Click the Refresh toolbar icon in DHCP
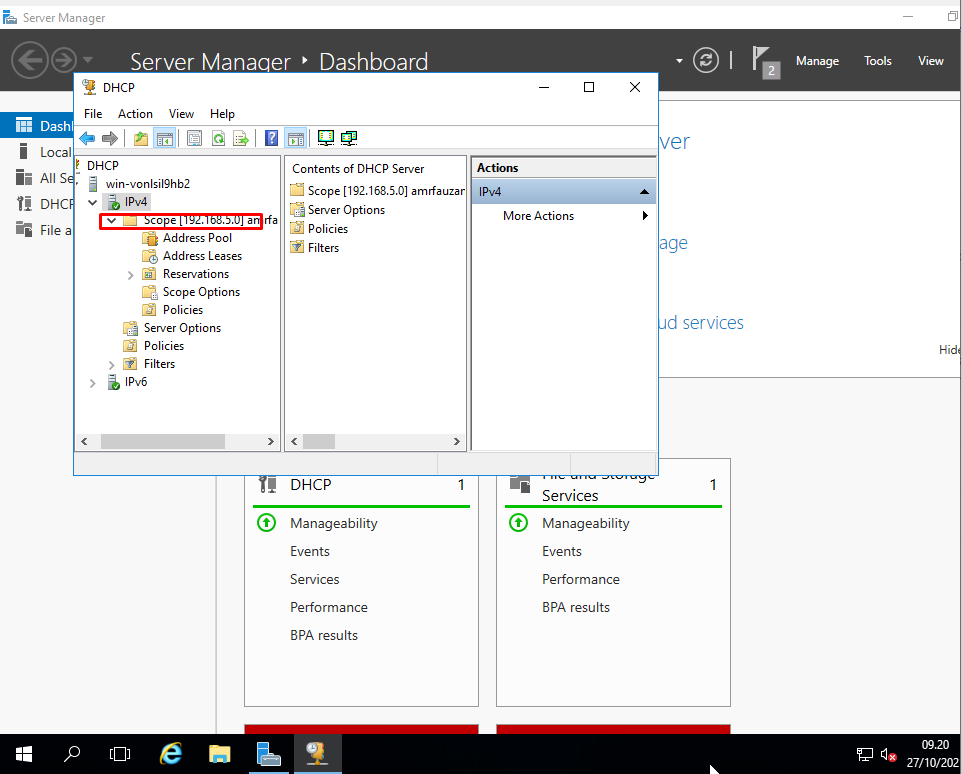 [x=218, y=138]
